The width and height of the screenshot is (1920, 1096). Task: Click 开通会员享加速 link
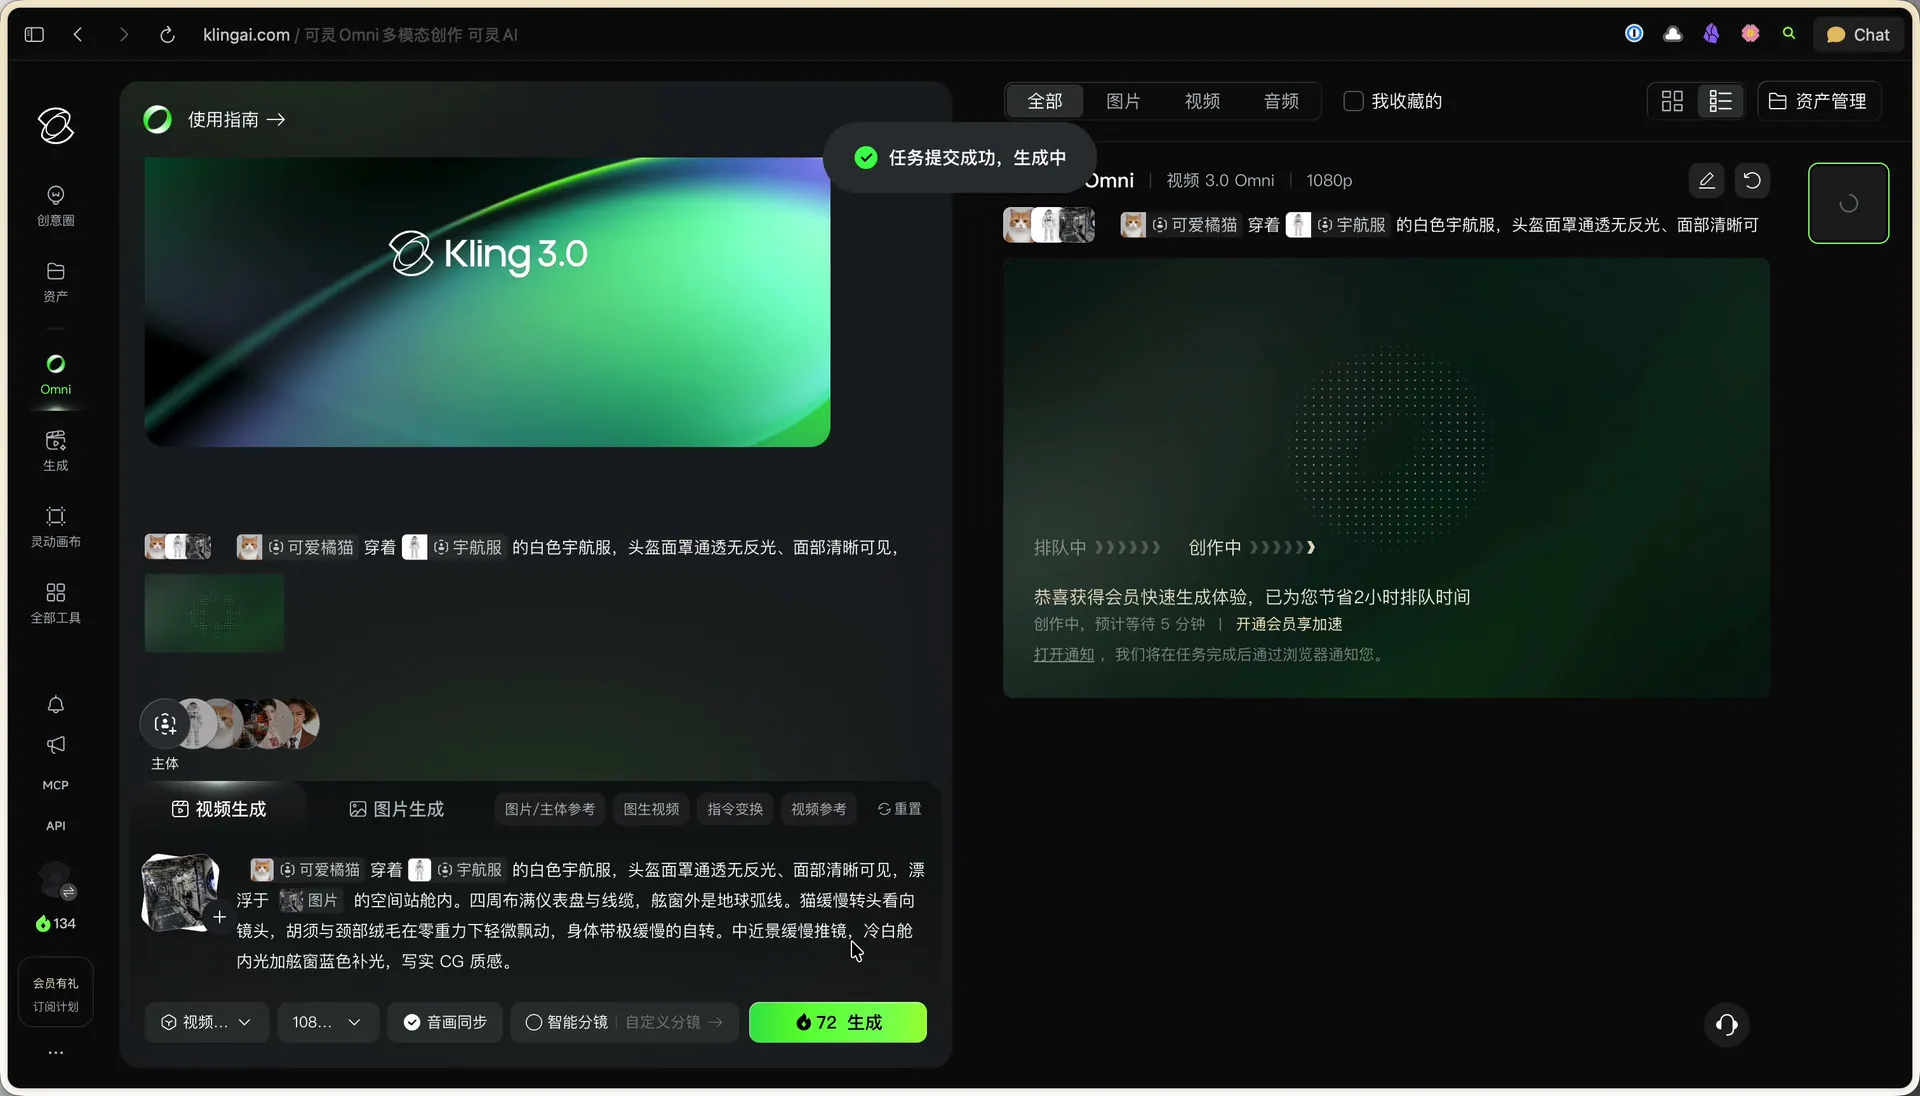pos(1289,624)
